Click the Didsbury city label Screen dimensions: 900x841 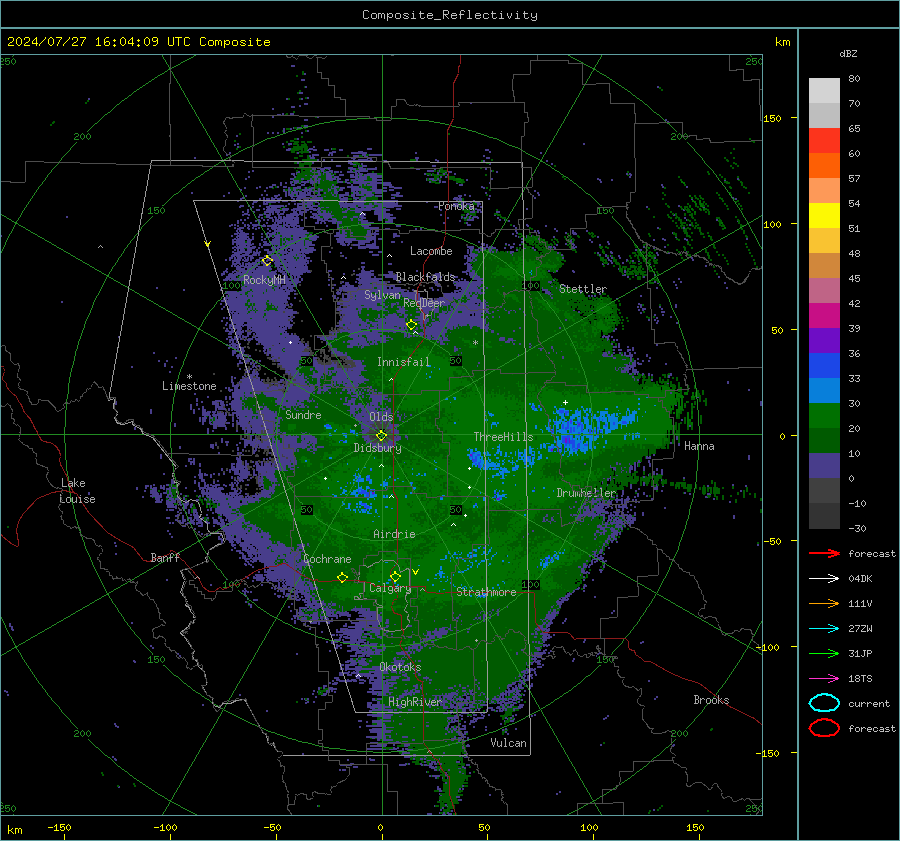point(377,448)
